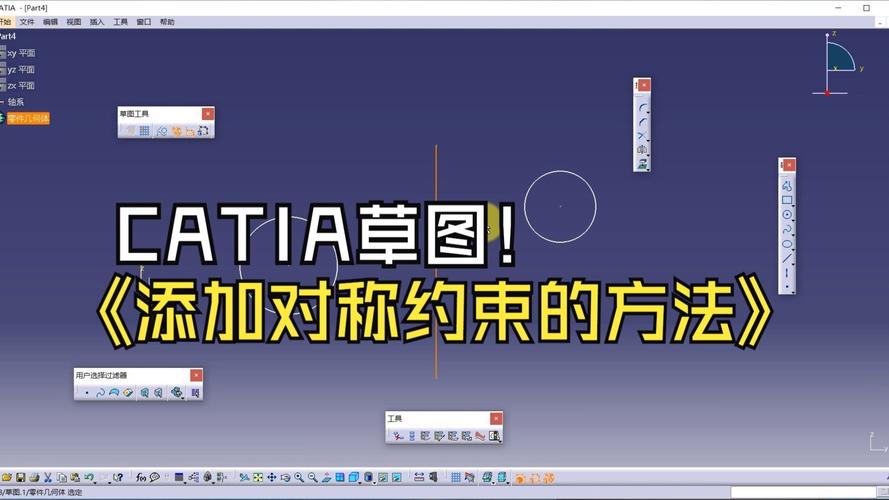Toggle the Volume selection filter

pyautogui.click(x=128, y=392)
